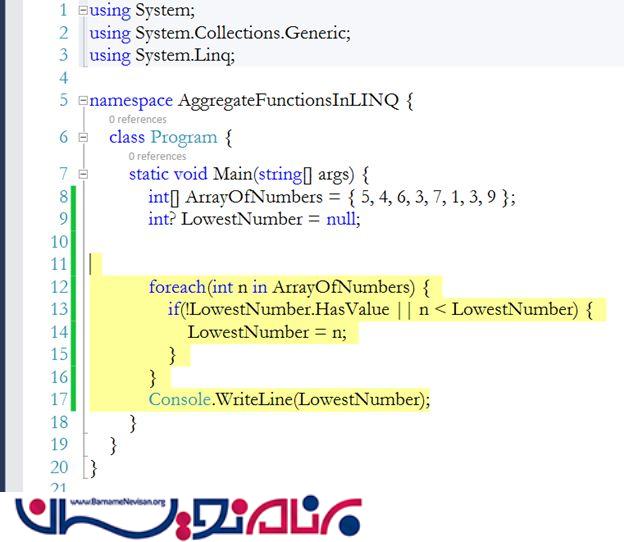Collapse the static void Main method

pos(83,174)
